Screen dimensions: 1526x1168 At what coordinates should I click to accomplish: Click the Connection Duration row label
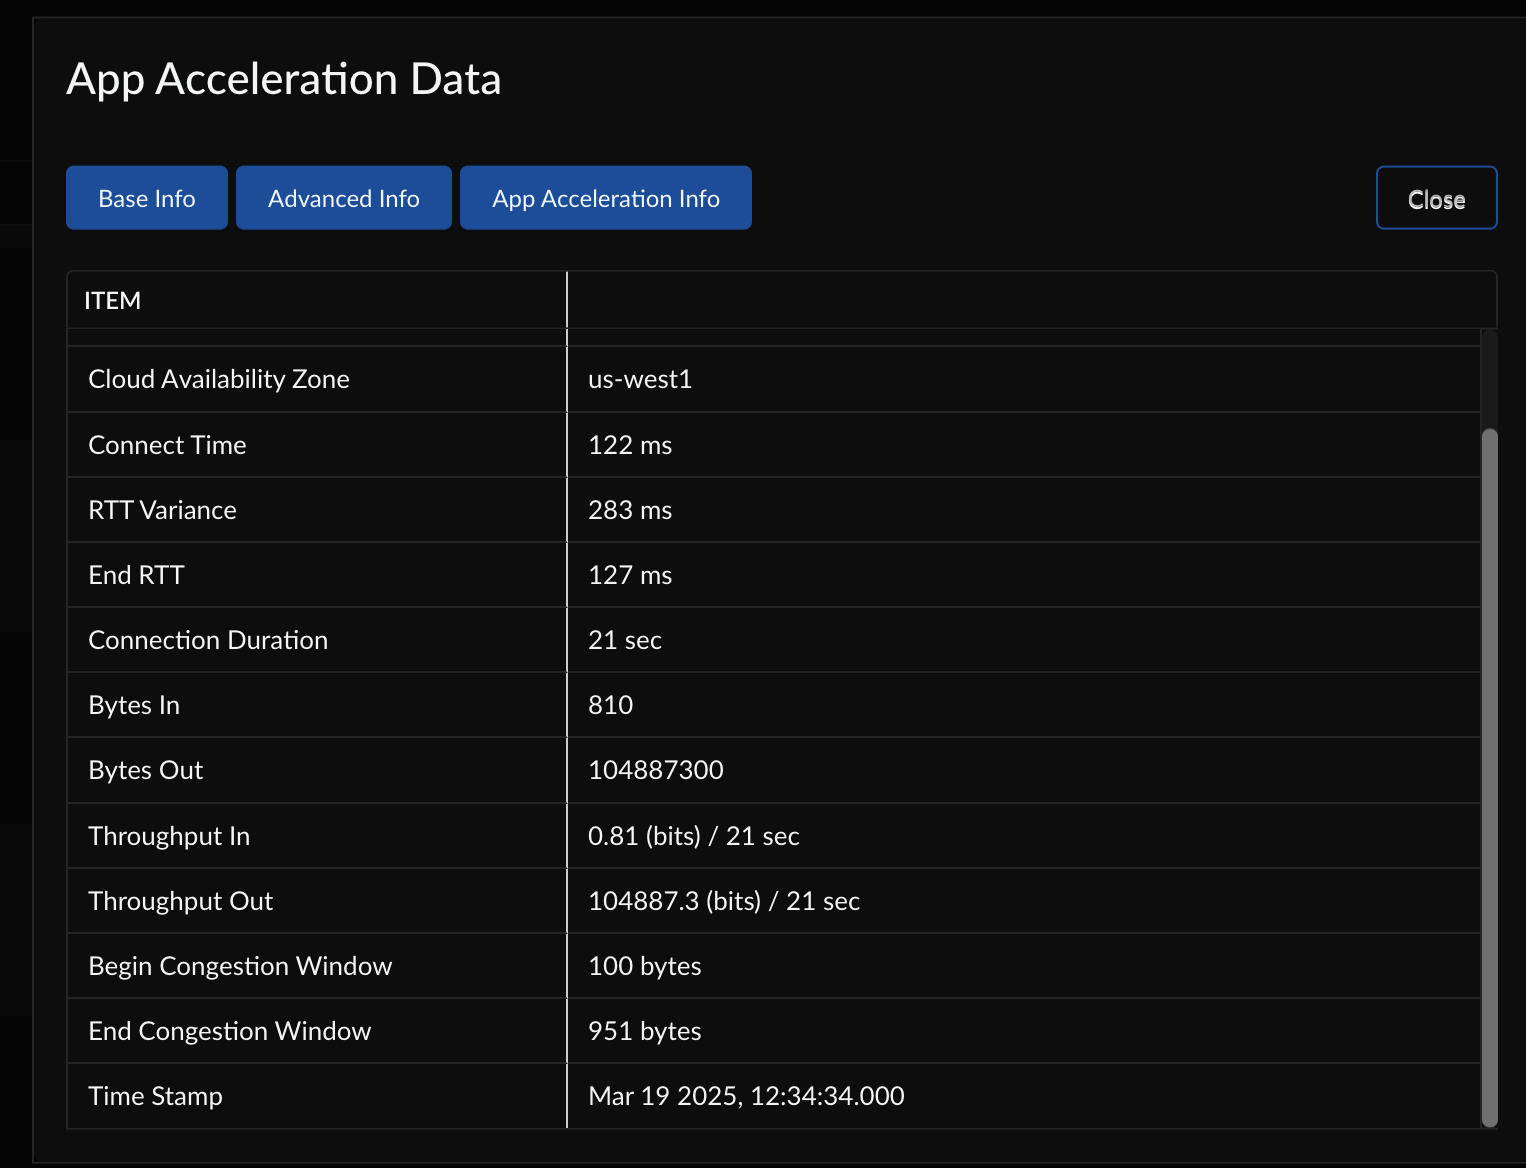click(x=208, y=640)
